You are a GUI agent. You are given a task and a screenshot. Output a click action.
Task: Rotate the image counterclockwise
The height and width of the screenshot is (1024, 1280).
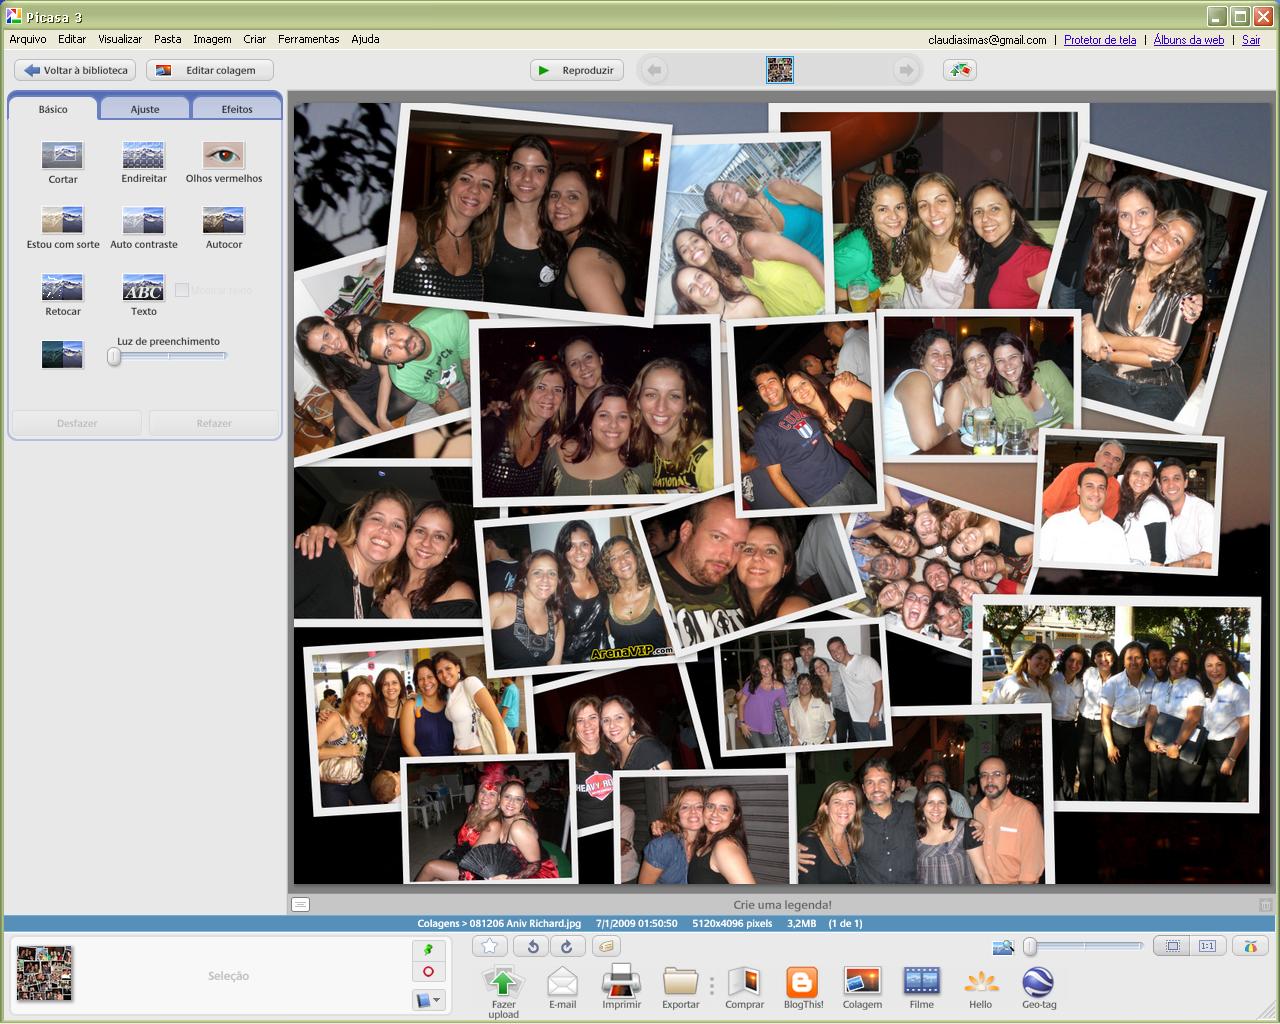pyautogui.click(x=533, y=946)
